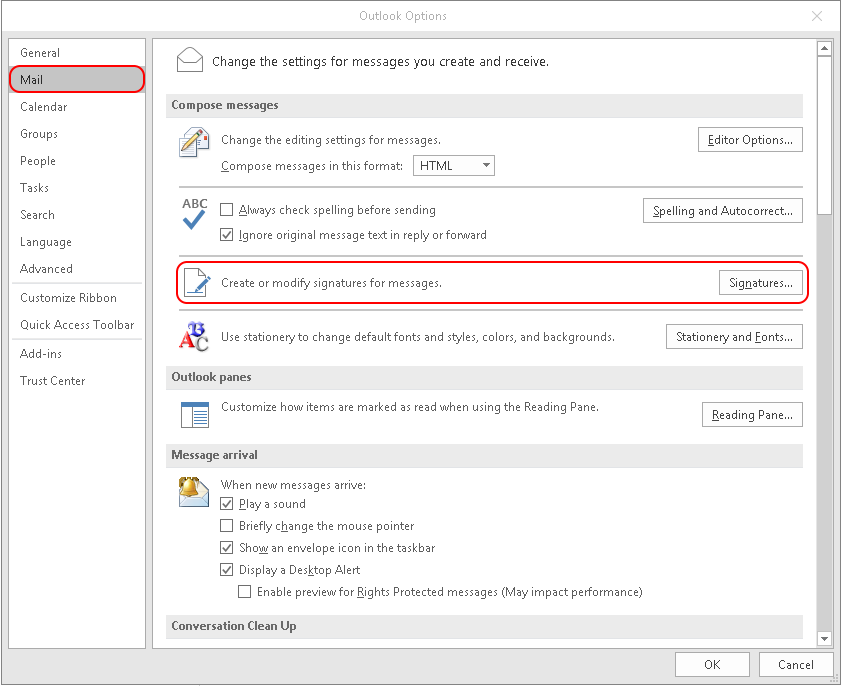The image size is (842, 686).
Task: Click the stationery ABC fonts icon
Action: pyautogui.click(x=193, y=336)
